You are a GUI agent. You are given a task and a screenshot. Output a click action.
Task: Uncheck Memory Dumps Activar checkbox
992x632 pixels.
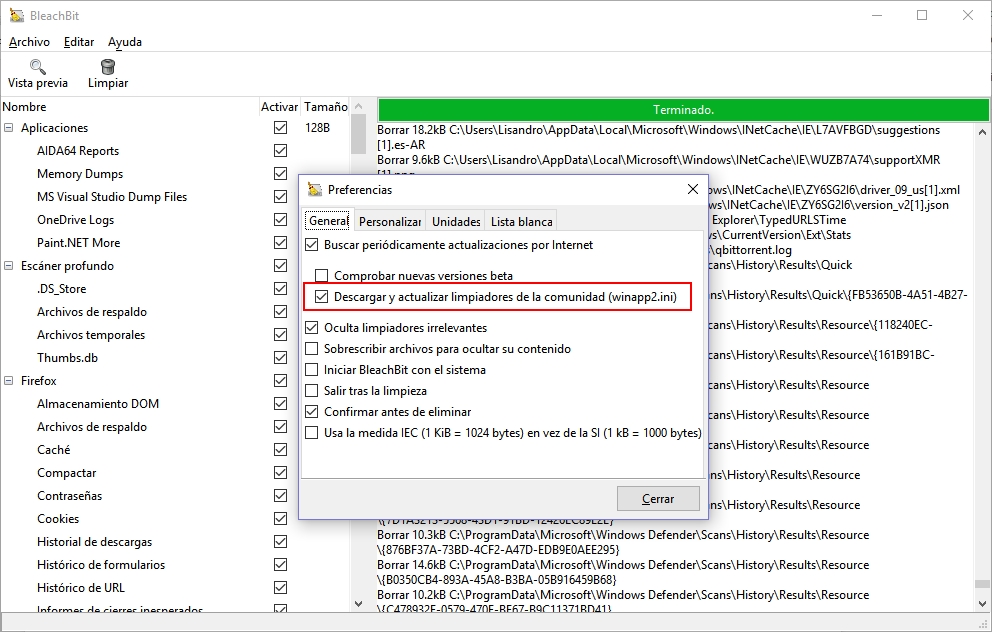[280, 173]
